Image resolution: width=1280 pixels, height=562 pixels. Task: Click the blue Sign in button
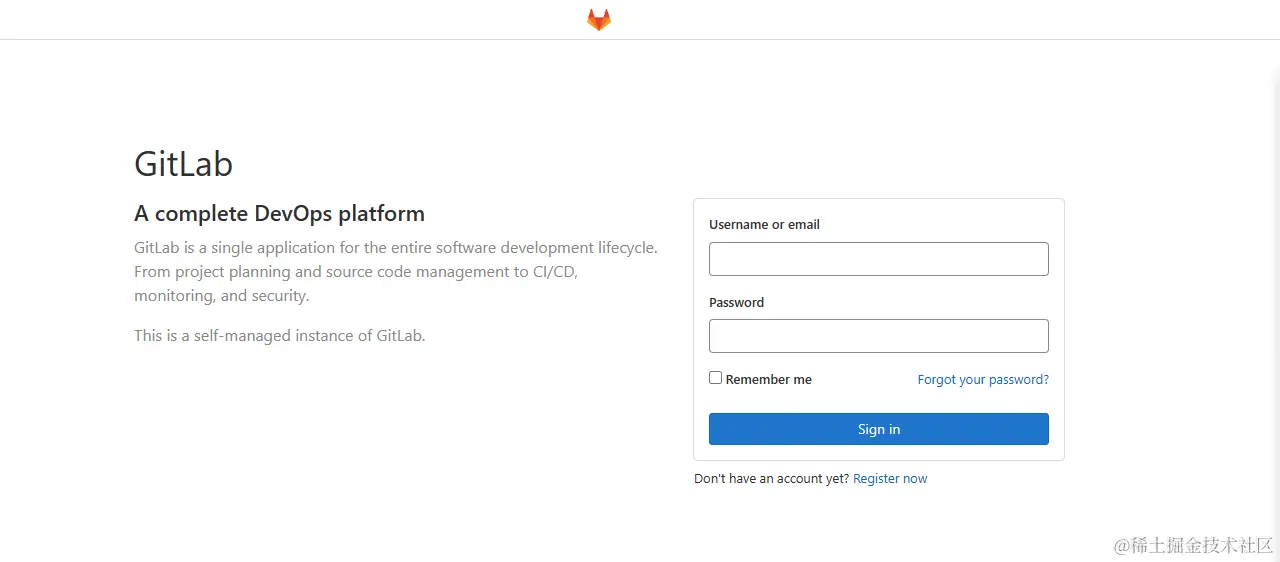tap(879, 429)
